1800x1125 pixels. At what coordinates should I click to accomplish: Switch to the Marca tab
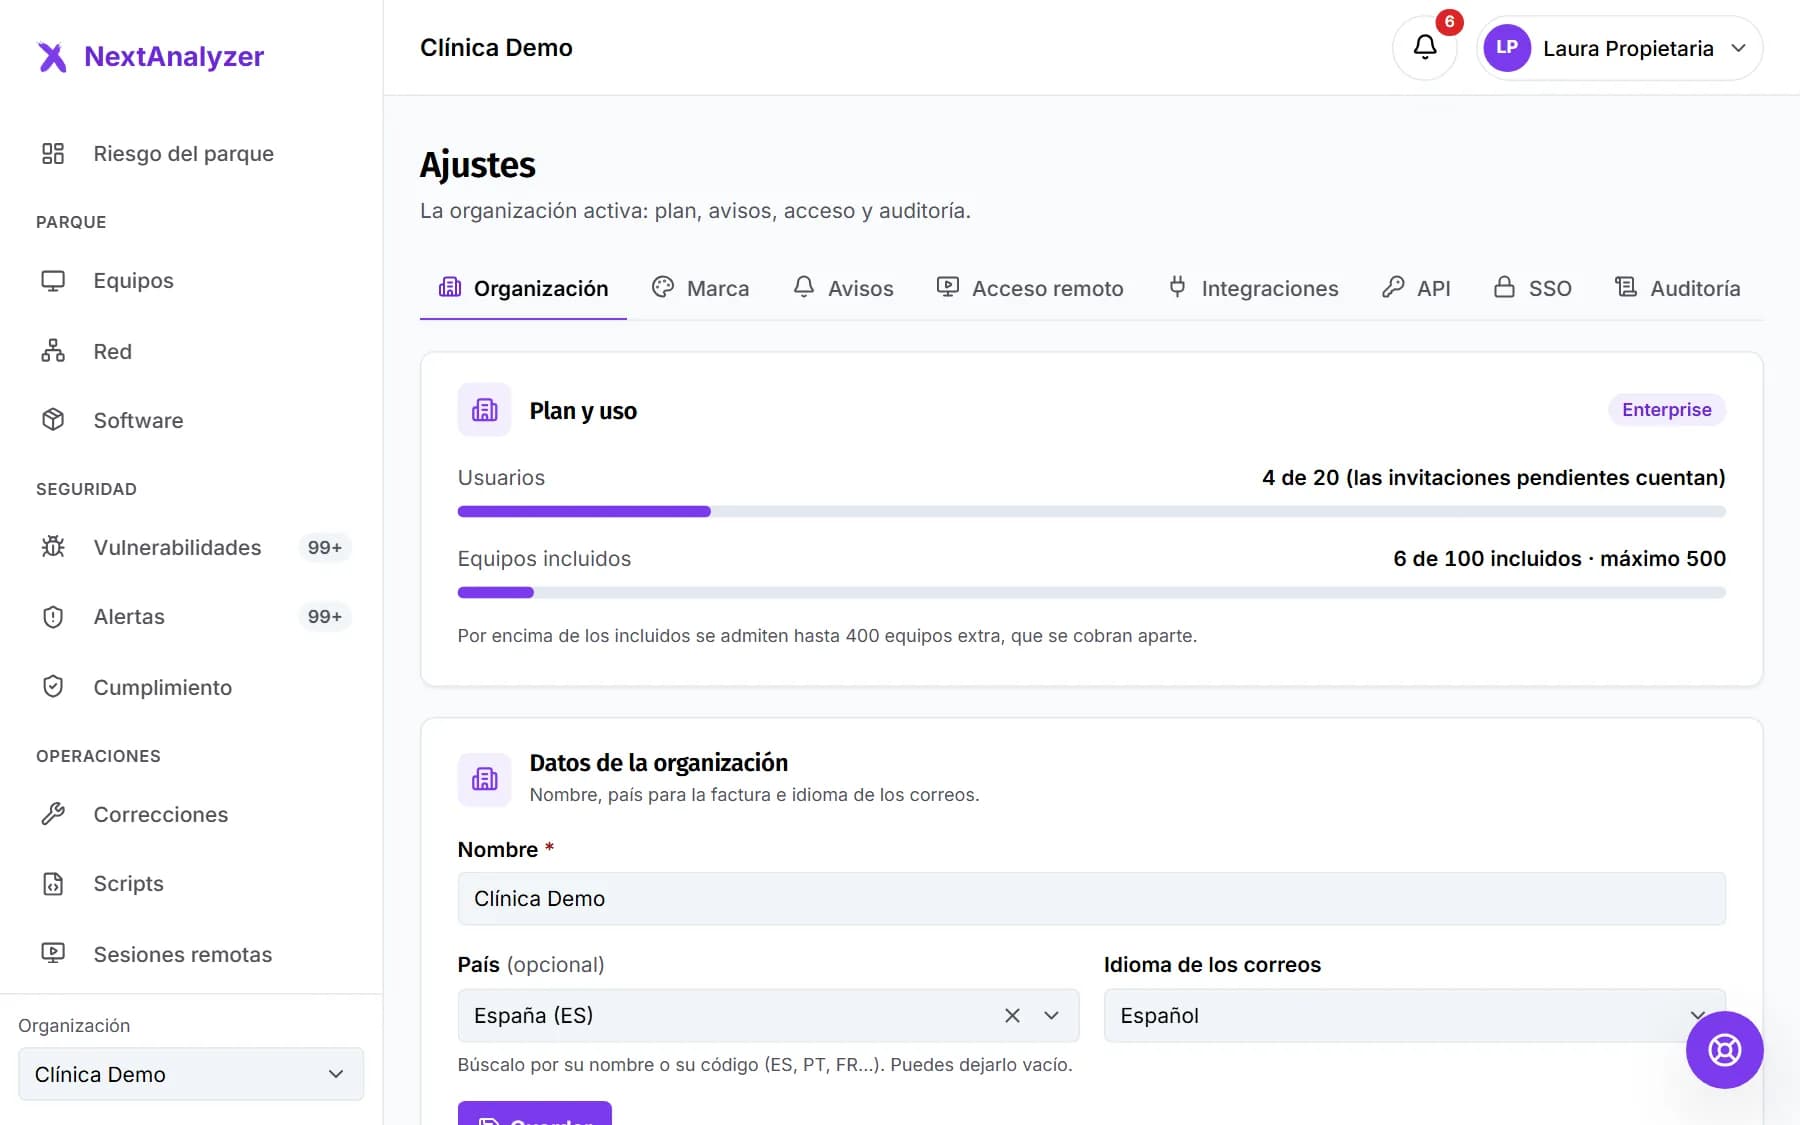(700, 288)
